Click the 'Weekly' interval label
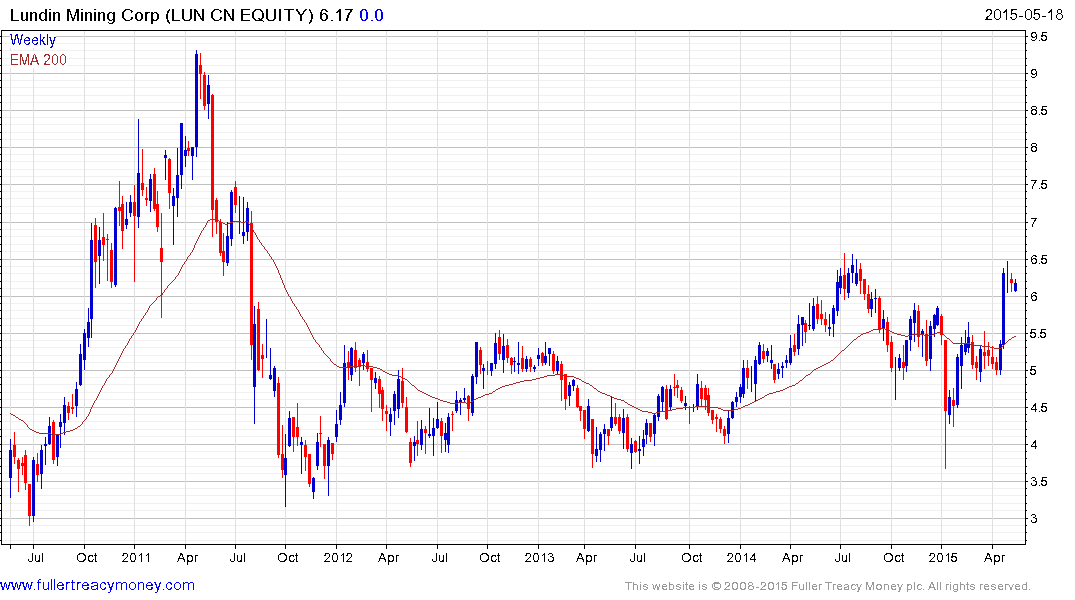Viewport: 1075px width, 600px height. click(33, 40)
